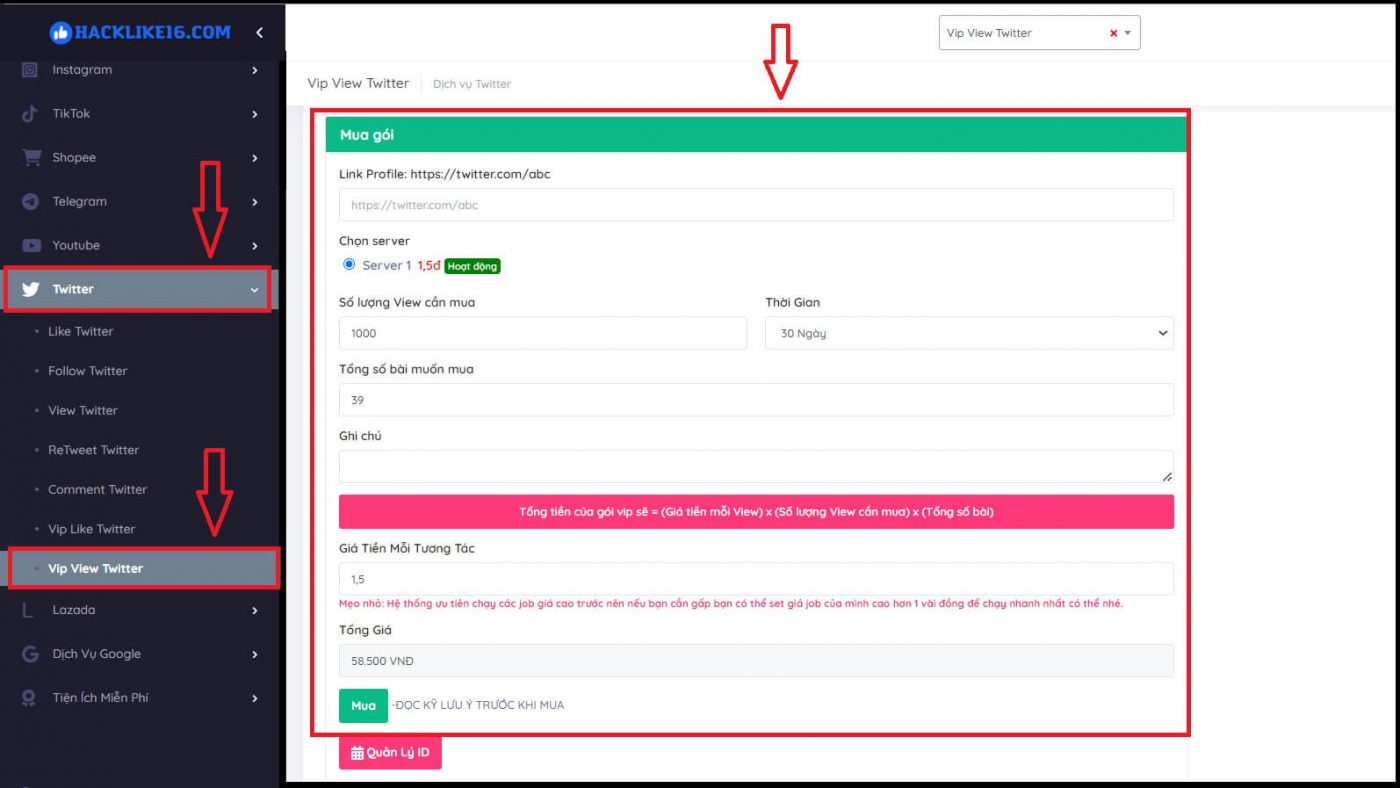The width and height of the screenshot is (1400, 788).
Task: Click the Ghi chú text area
Action: 755,466
